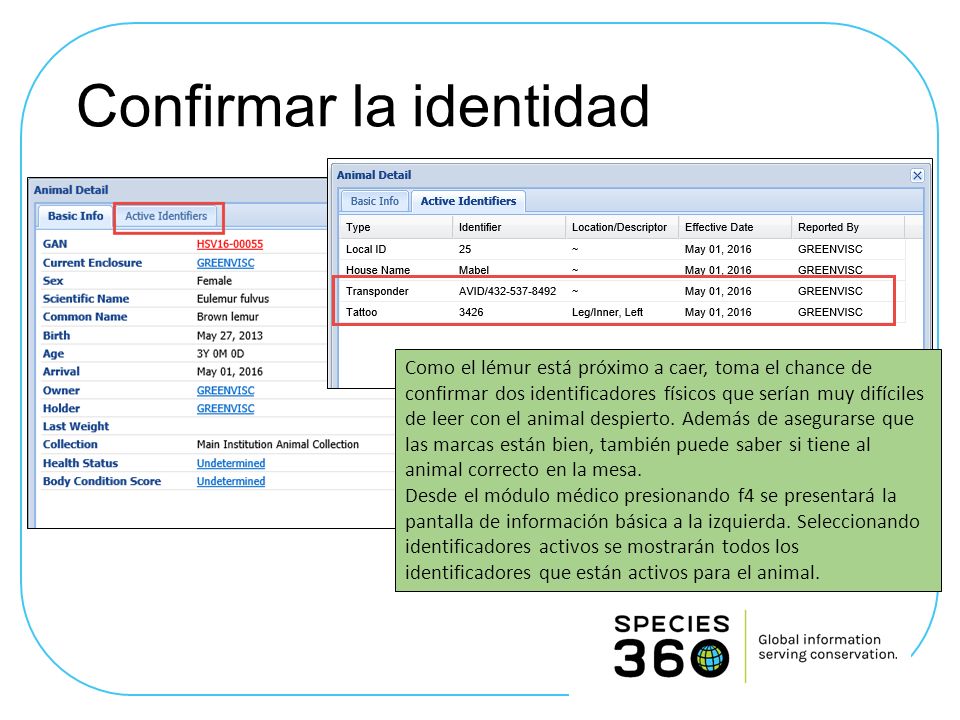
Task: Sort by the Identifier column header
Action: [x=509, y=227]
